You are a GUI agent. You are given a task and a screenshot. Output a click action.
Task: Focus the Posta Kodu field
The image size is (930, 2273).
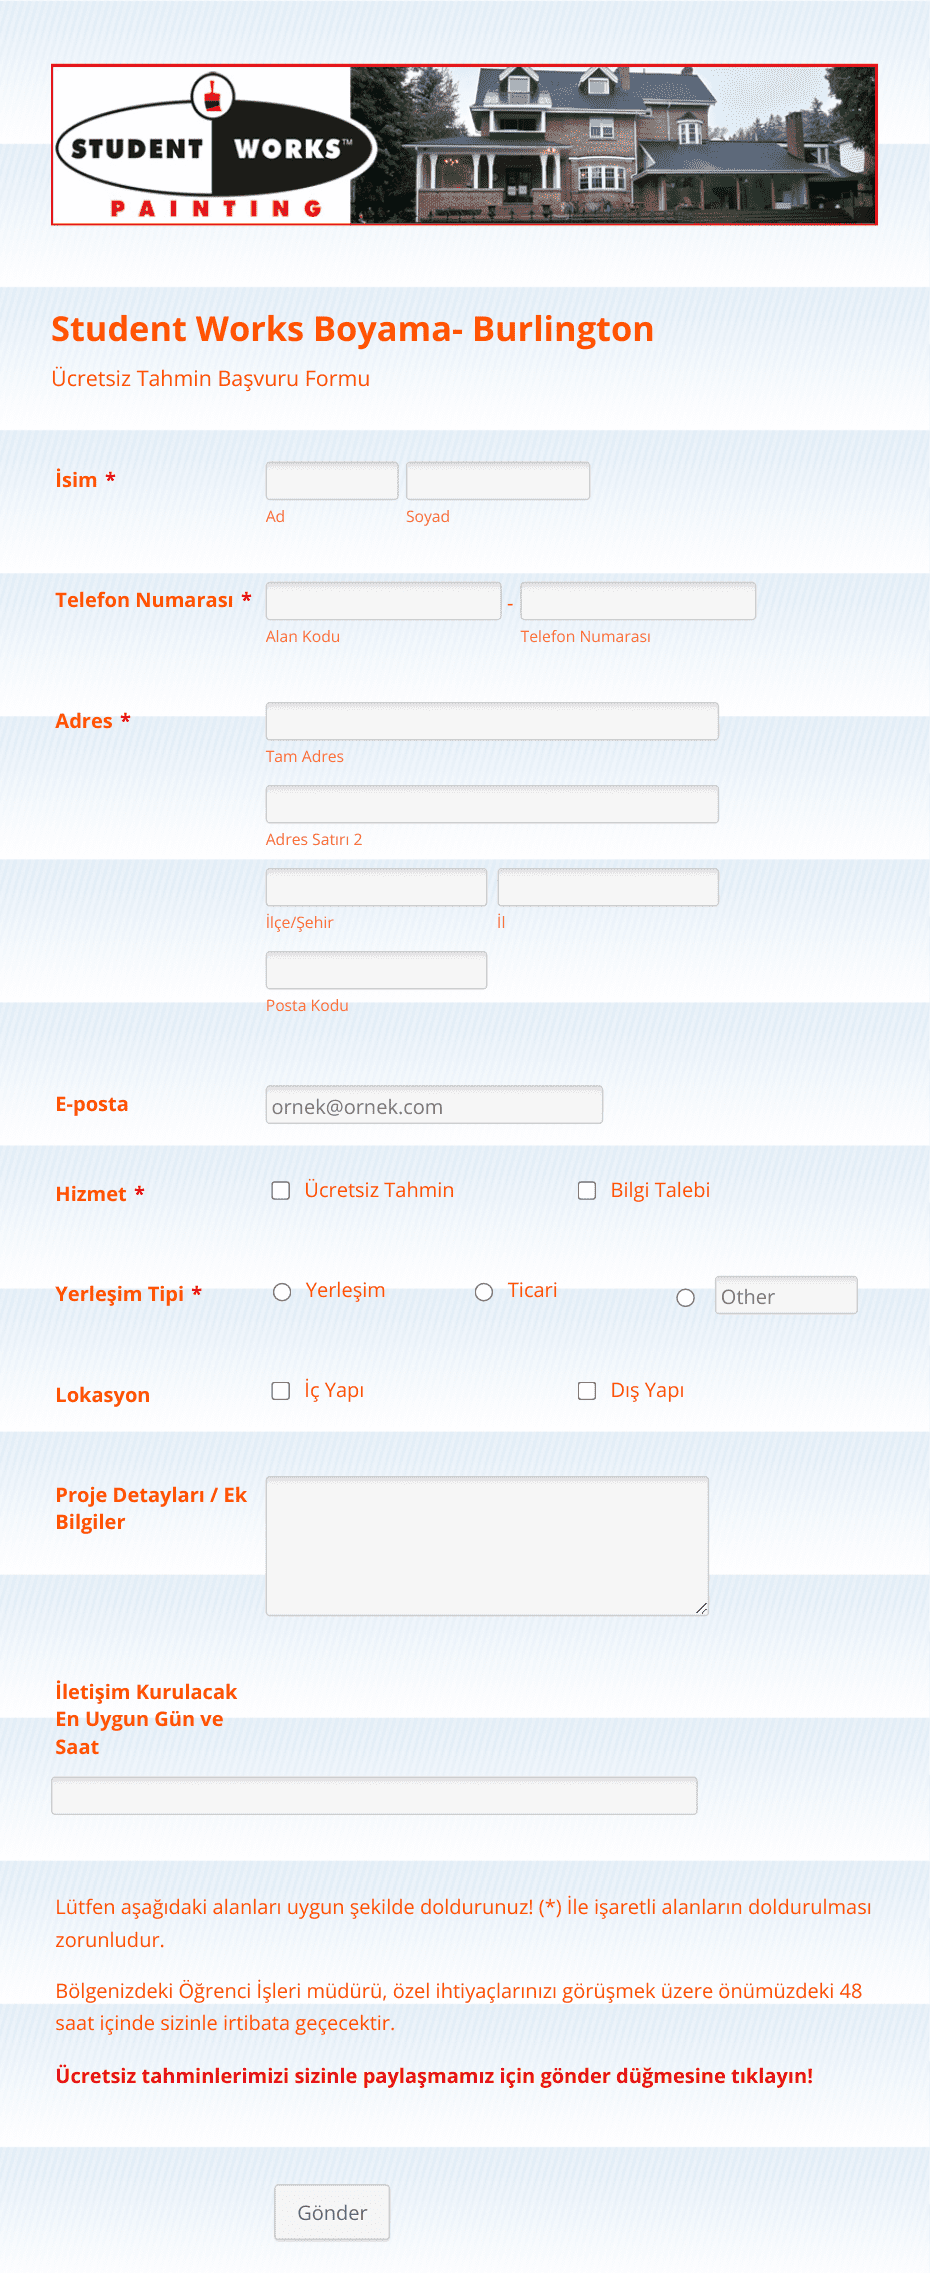tap(376, 970)
